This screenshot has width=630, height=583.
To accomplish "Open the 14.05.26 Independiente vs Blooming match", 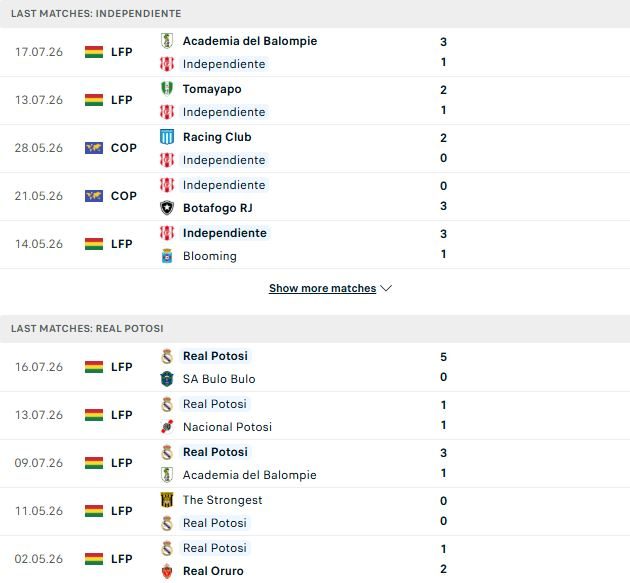I will (315, 244).
